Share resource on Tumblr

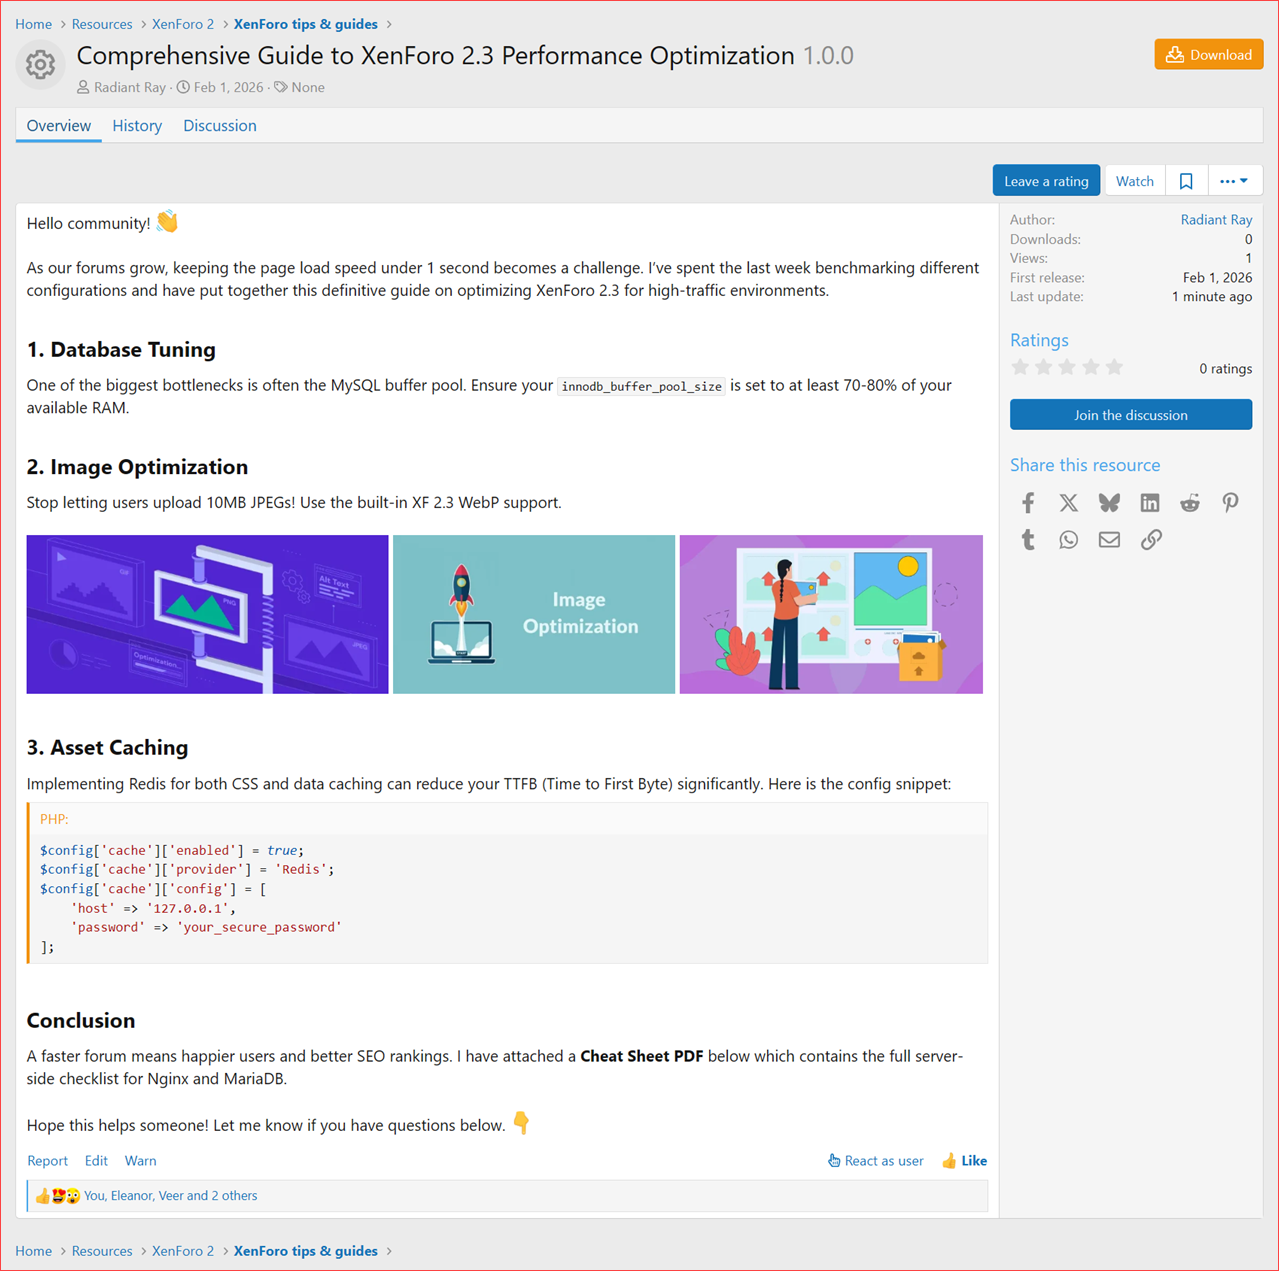[x=1028, y=540]
